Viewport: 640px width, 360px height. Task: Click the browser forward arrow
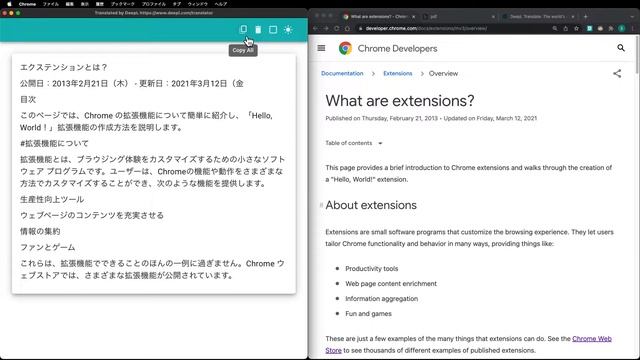coord(326,28)
